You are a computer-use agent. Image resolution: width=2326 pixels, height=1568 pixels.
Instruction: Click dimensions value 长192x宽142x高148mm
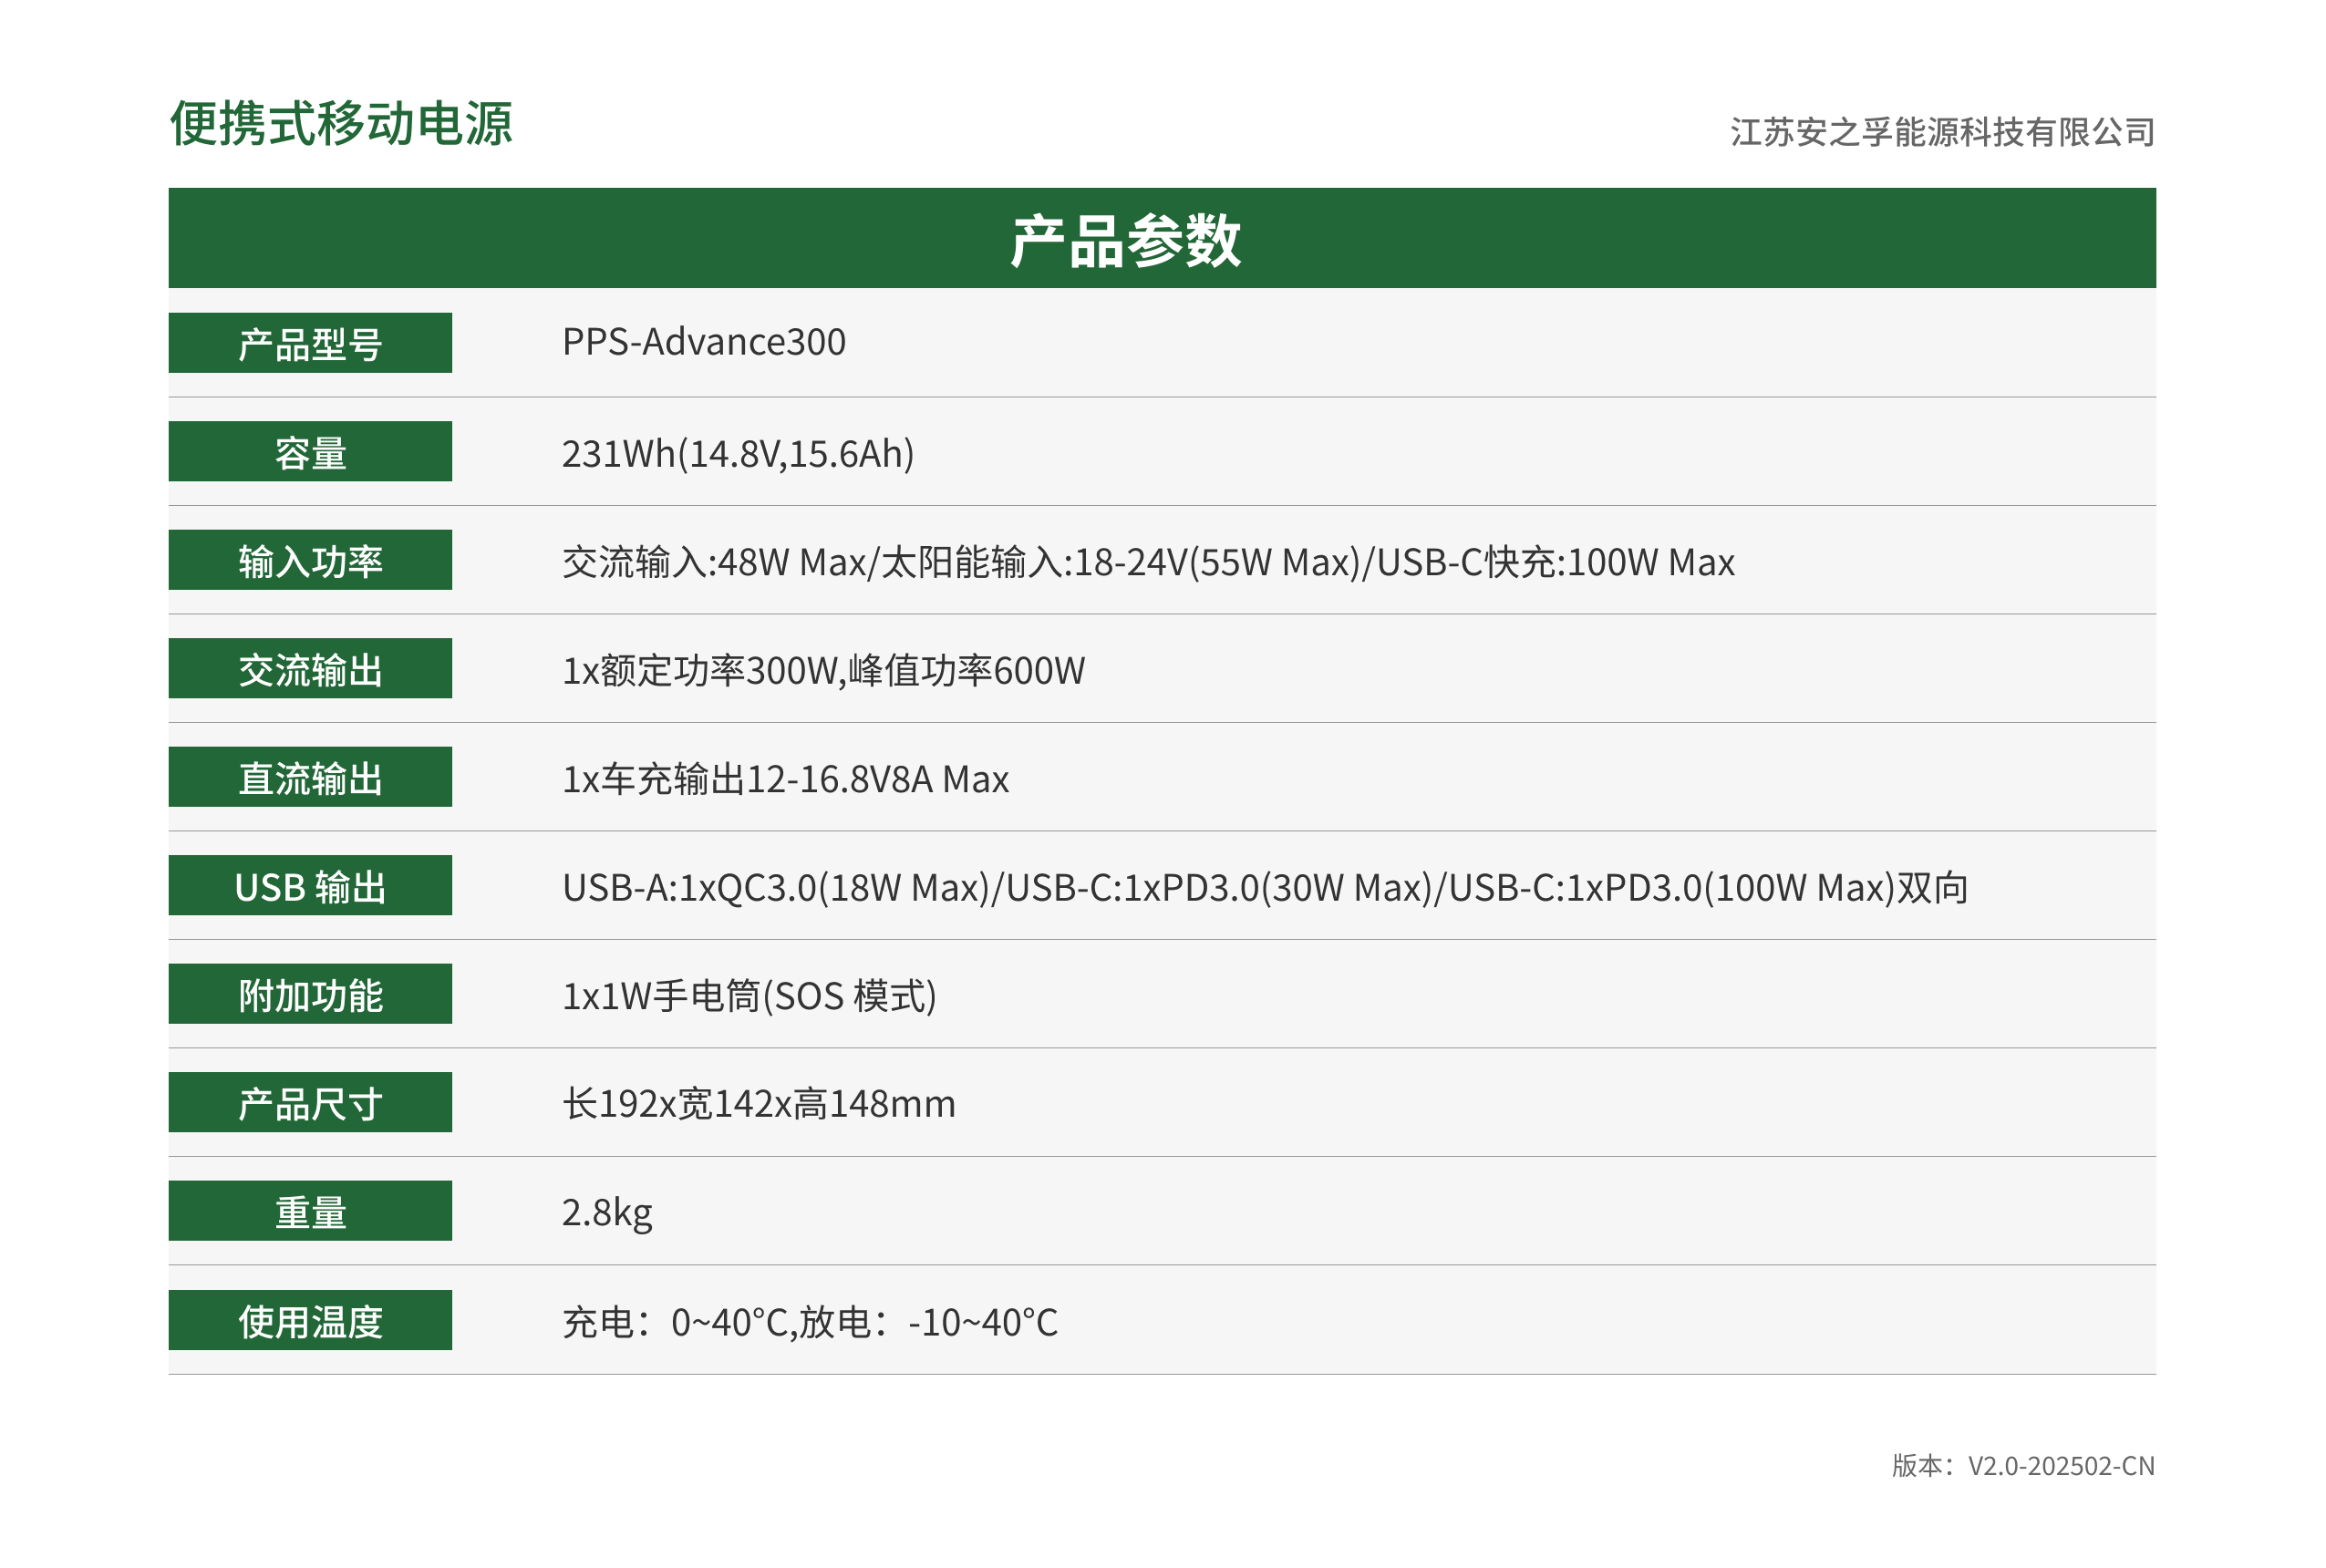click(x=759, y=1104)
